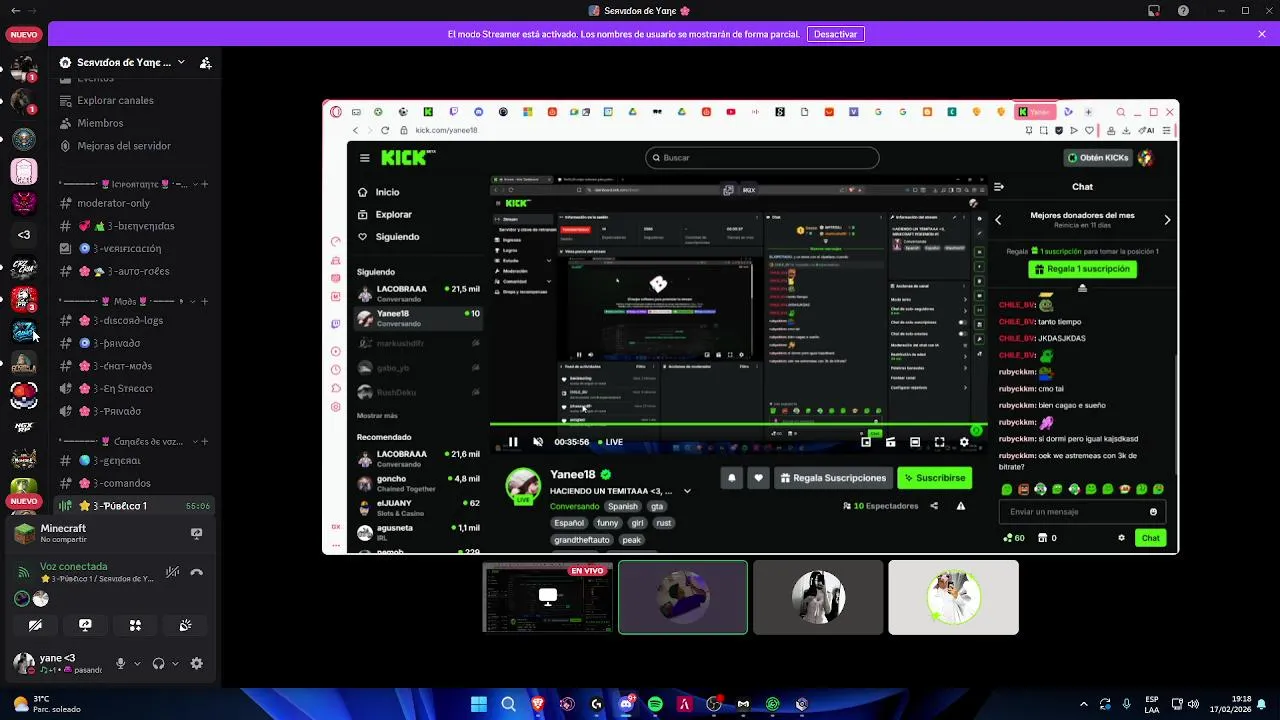Open Discord user settings gear
The height and width of the screenshot is (720, 1280).
(197, 663)
